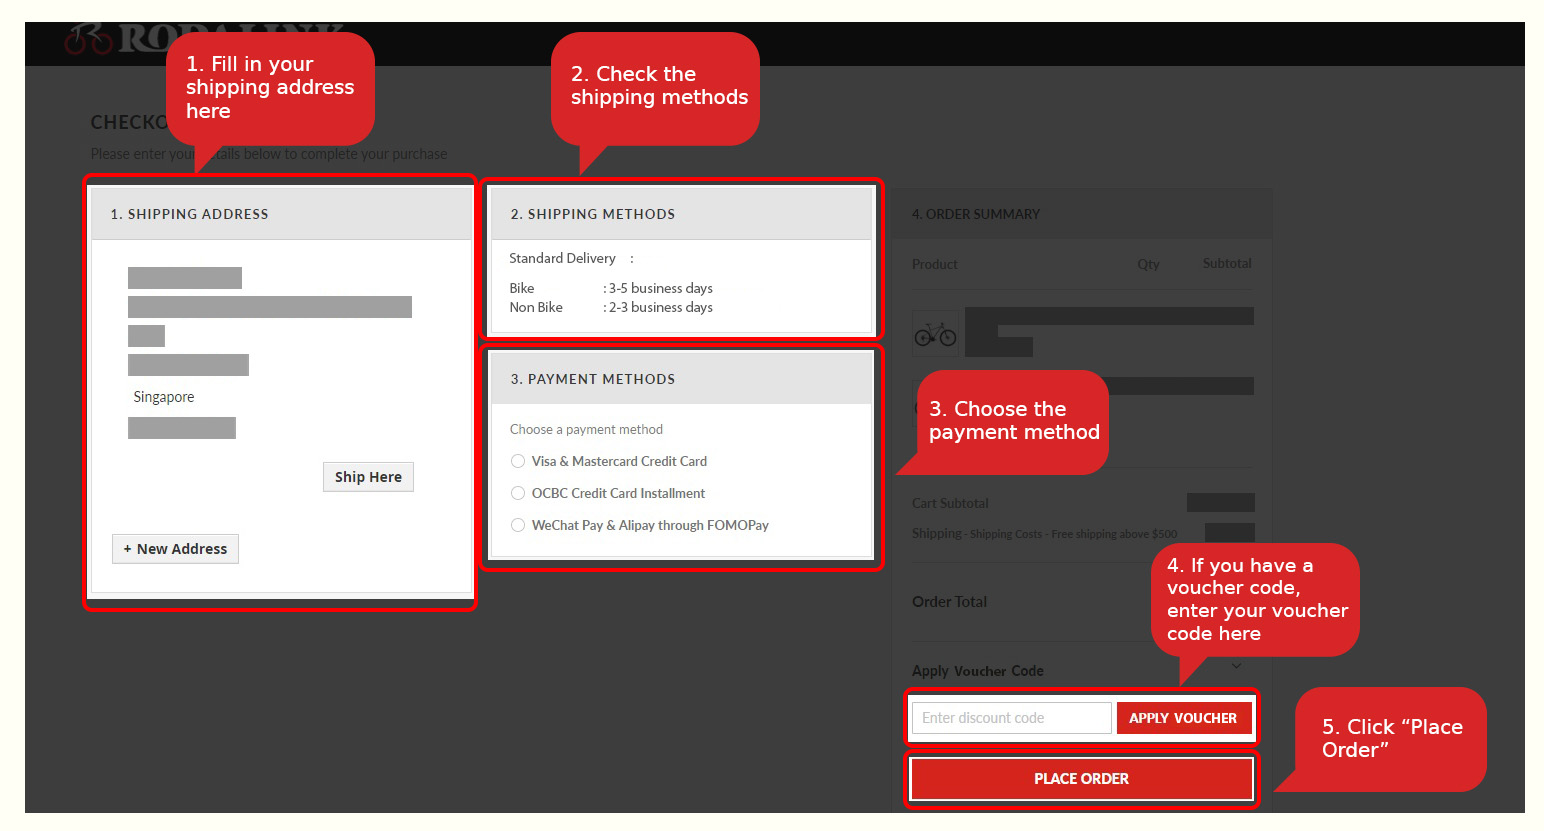Pick WeChat Pay & Alipay through FOMOPay
The height and width of the screenshot is (831, 1544).
click(x=518, y=525)
